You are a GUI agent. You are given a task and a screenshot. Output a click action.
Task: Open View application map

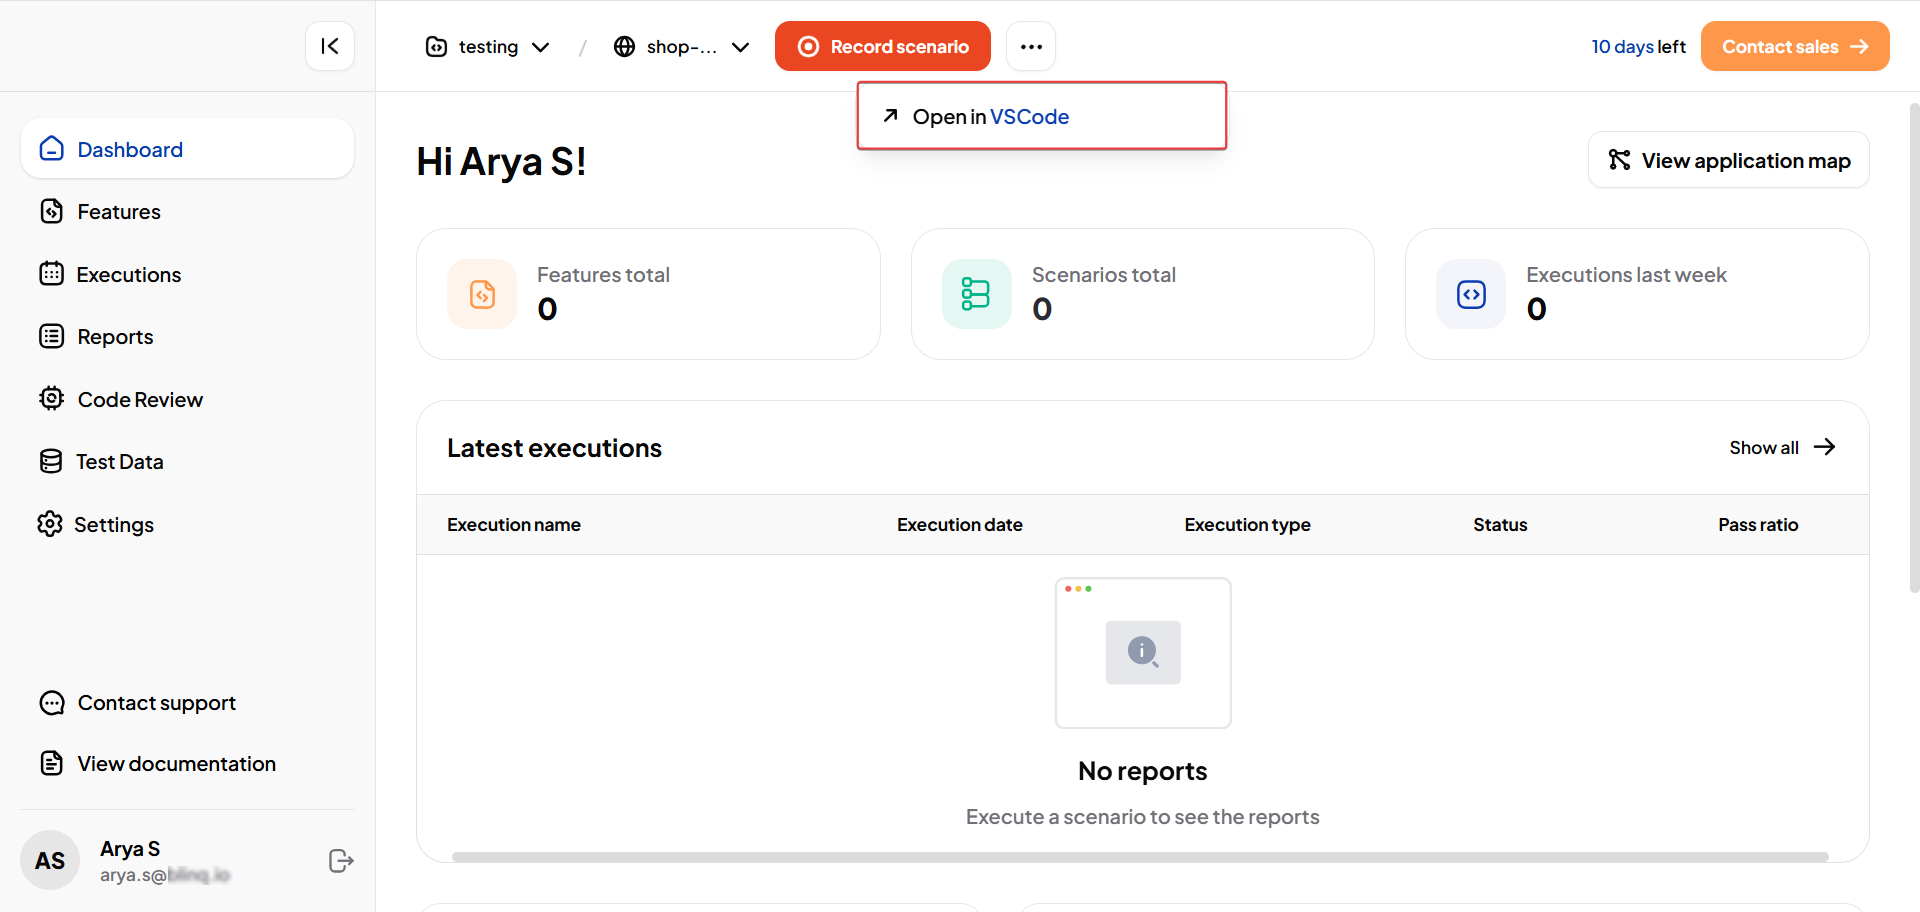pyautogui.click(x=1728, y=161)
